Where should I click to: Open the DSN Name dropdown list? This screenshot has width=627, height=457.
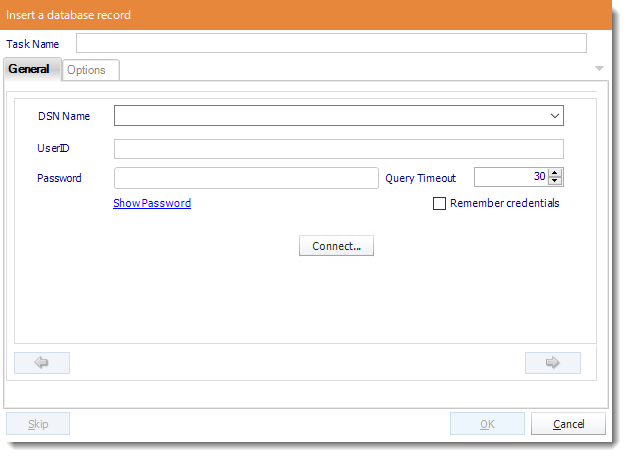[x=554, y=116]
